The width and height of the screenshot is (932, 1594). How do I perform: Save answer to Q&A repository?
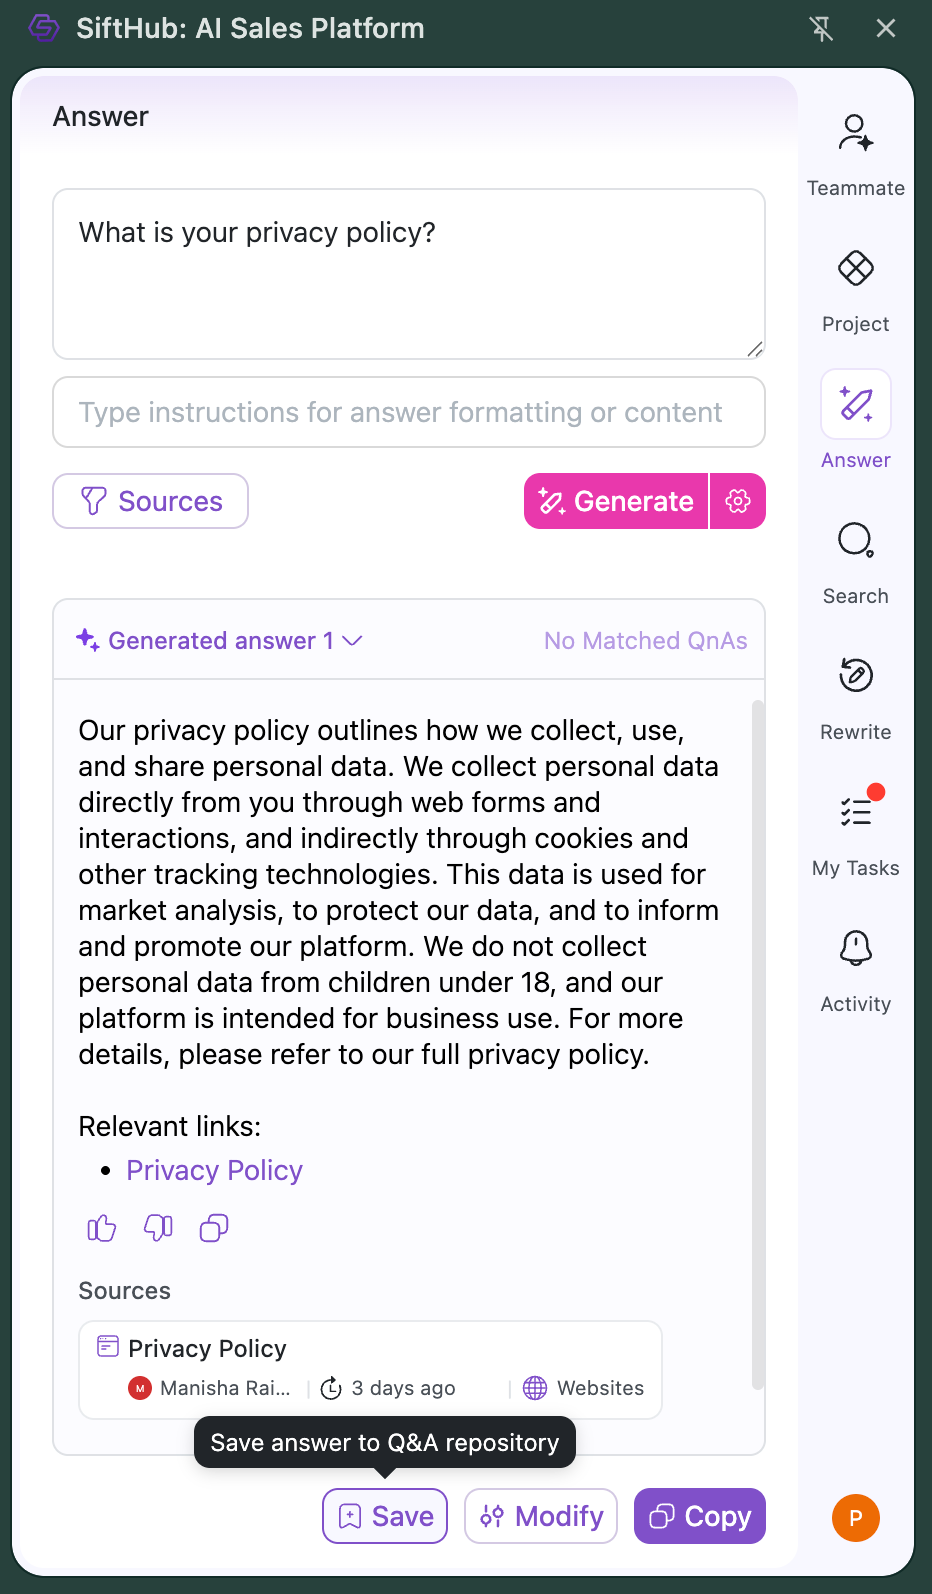385,1516
